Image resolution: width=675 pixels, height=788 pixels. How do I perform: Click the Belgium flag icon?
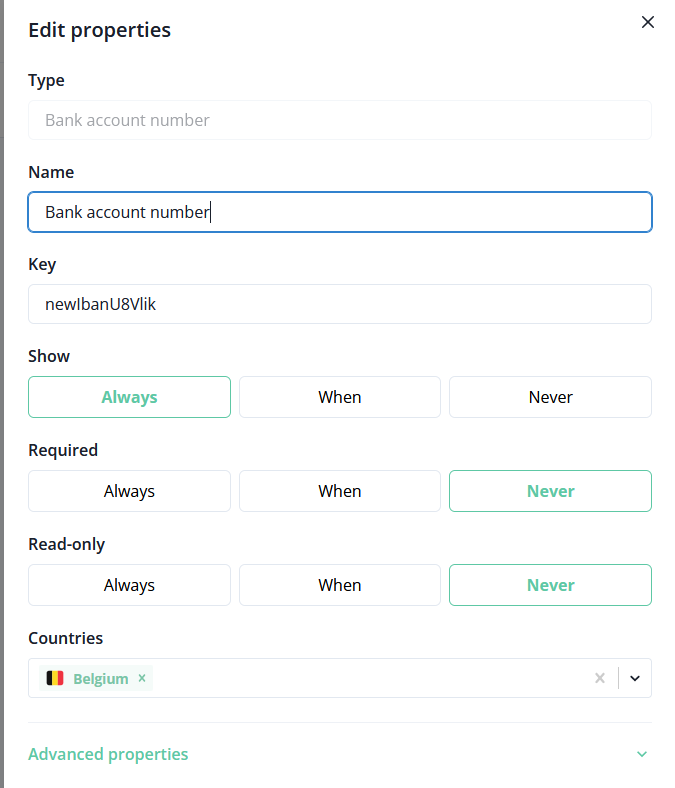(55, 678)
